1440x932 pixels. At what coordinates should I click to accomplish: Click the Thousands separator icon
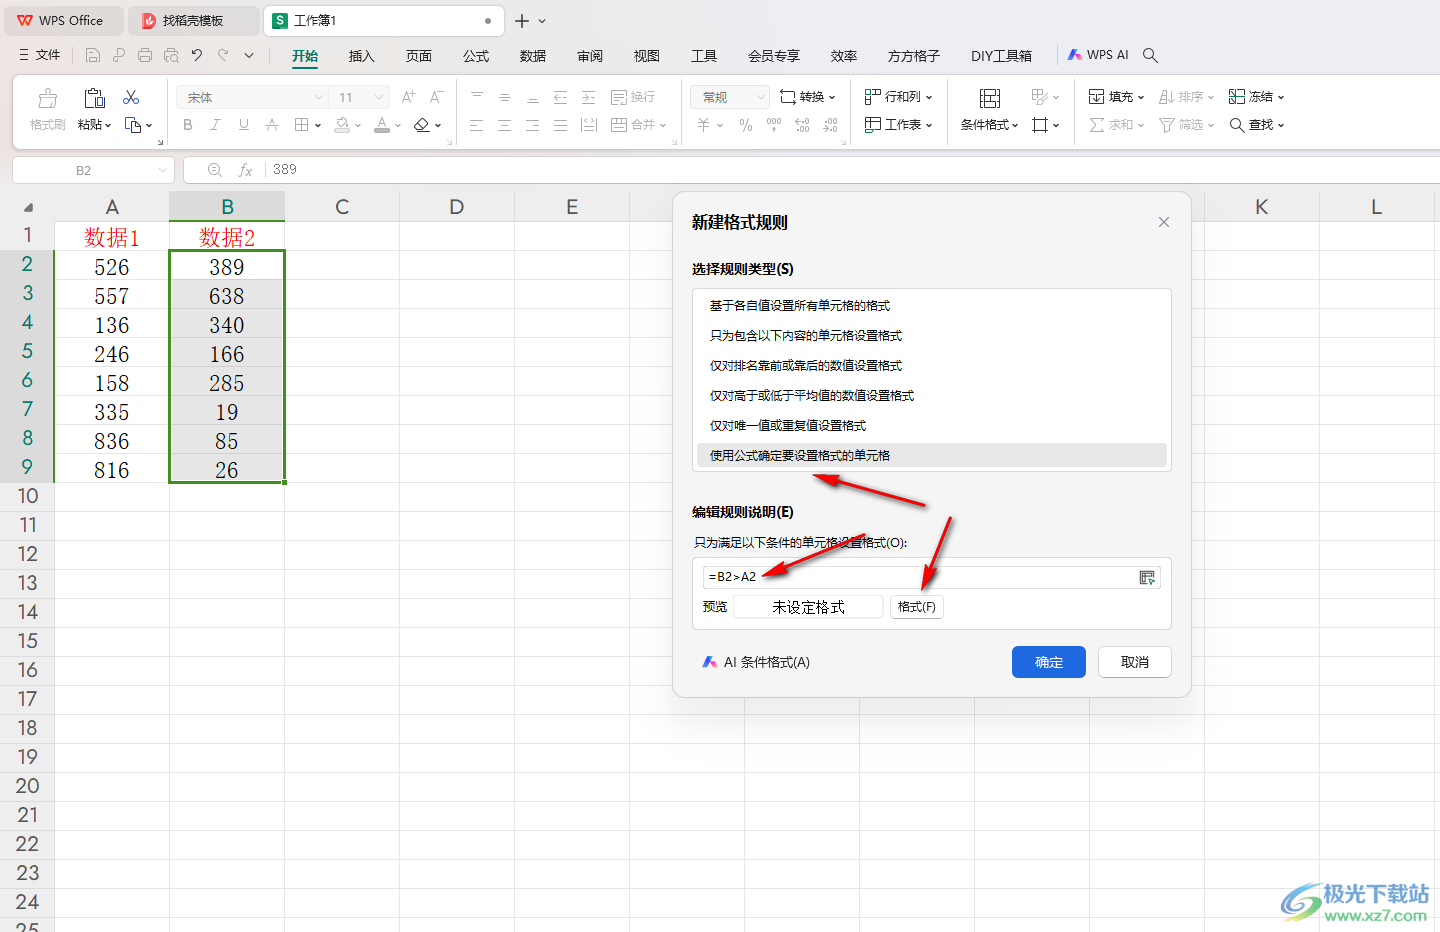click(x=774, y=125)
